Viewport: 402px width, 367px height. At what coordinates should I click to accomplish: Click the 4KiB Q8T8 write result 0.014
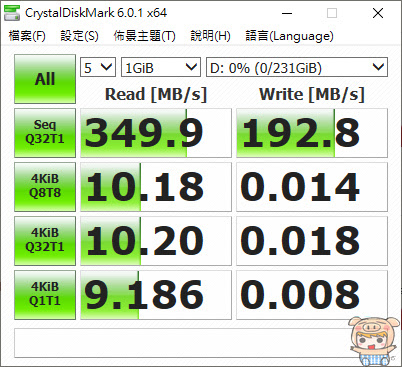pyautogui.click(x=312, y=187)
